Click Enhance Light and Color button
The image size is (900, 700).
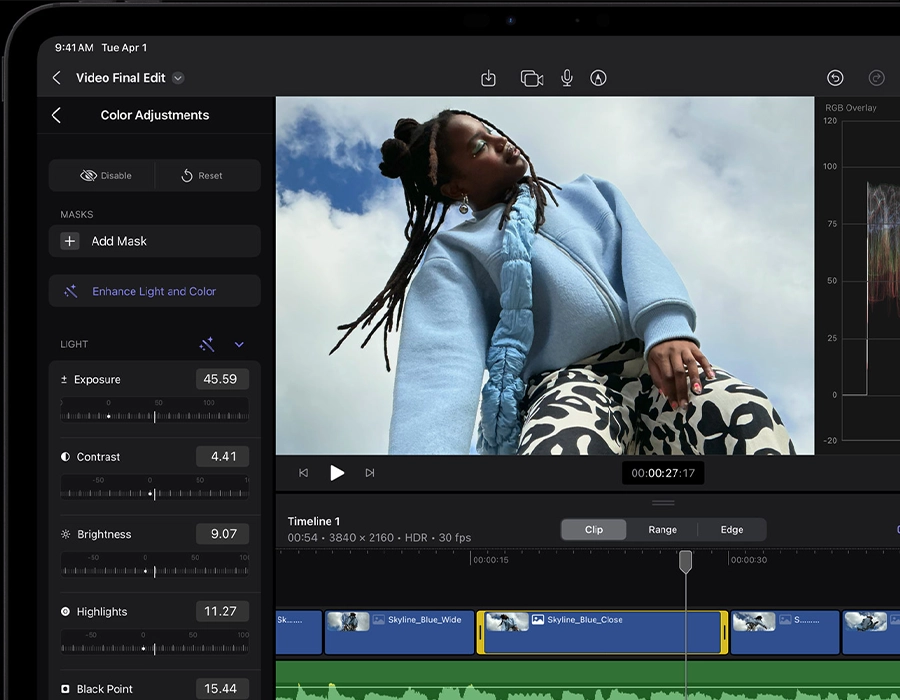pyautogui.click(x=154, y=291)
